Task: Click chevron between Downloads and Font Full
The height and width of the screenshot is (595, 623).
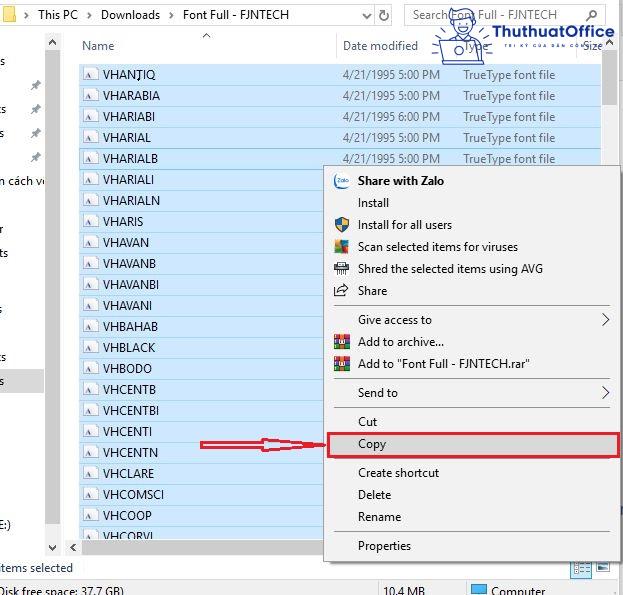Action: [171, 15]
